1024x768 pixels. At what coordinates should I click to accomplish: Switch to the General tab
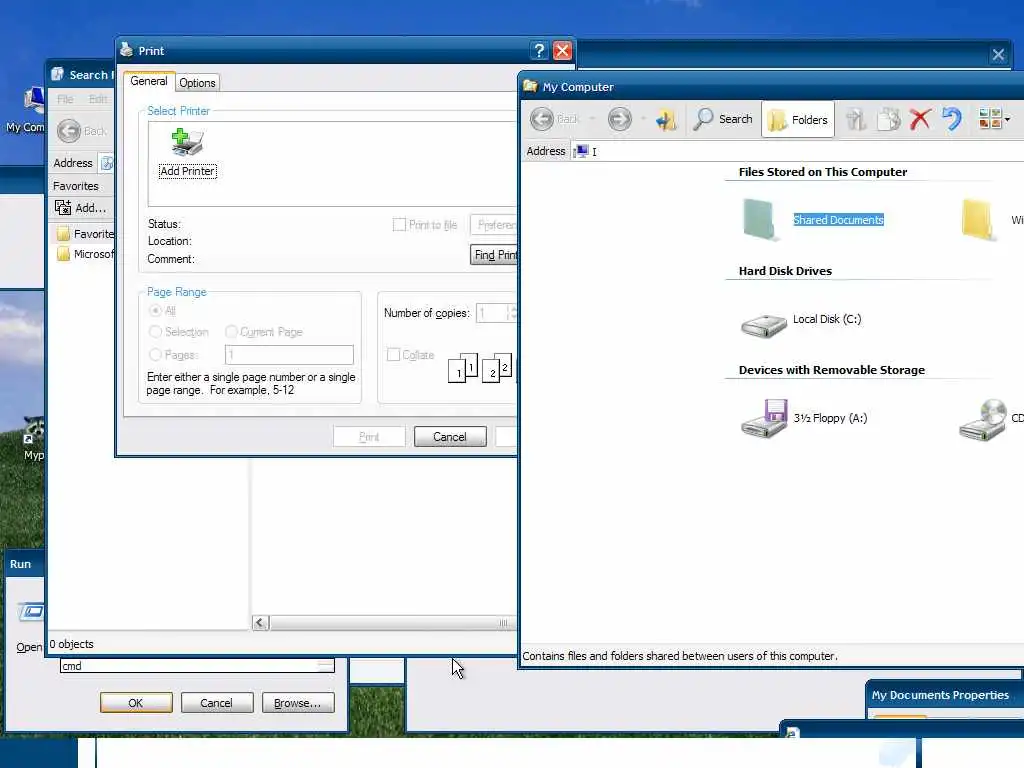pos(149,81)
